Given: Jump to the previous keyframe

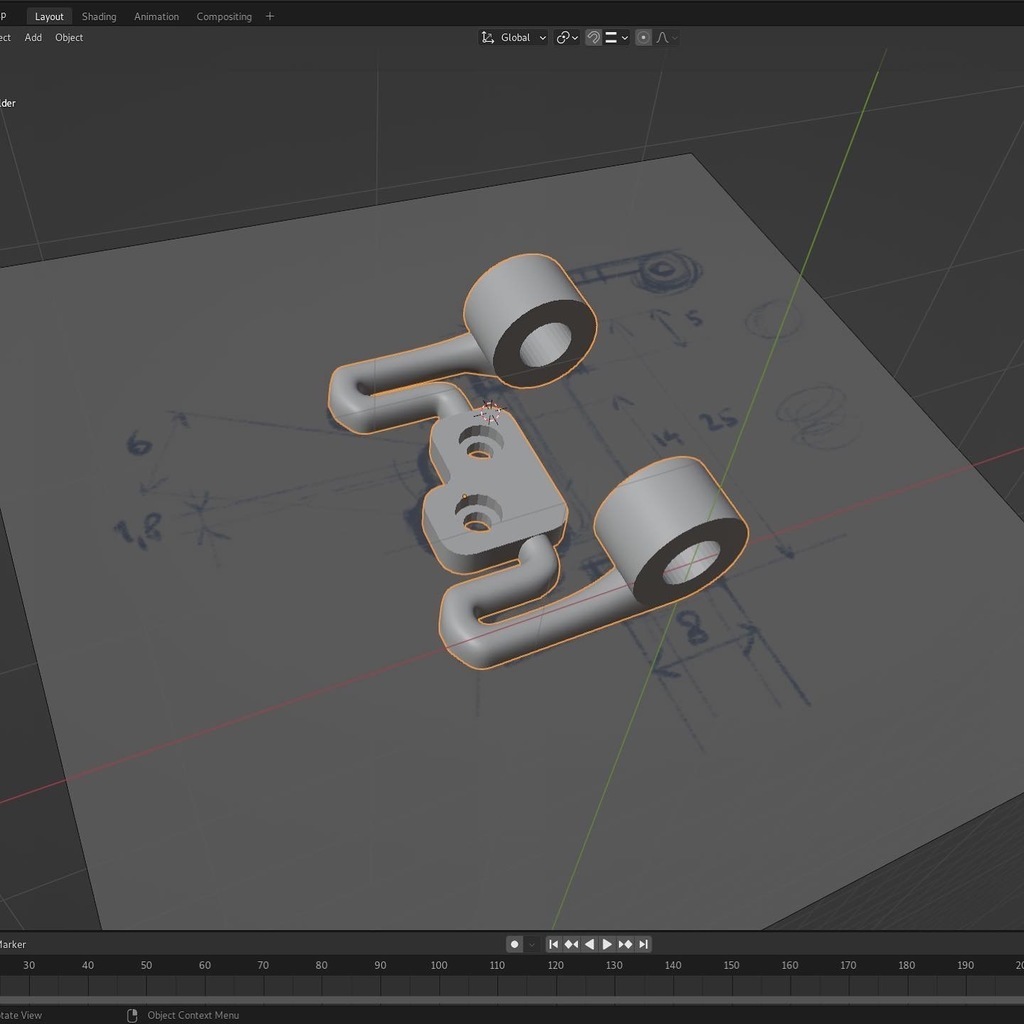Looking at the screenshot, I should point(571,944).
